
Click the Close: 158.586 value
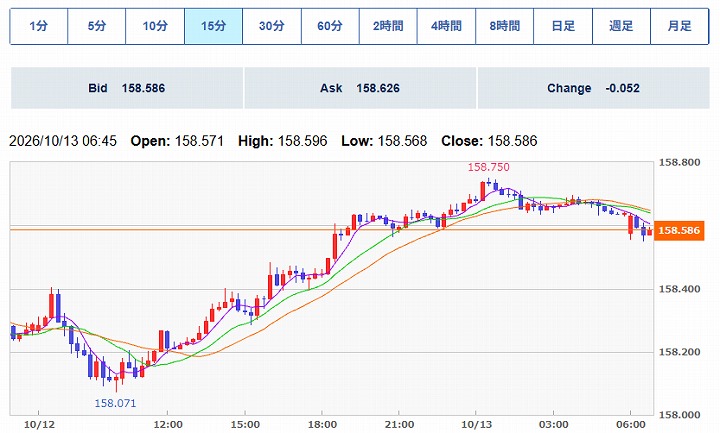coord(489,141)
